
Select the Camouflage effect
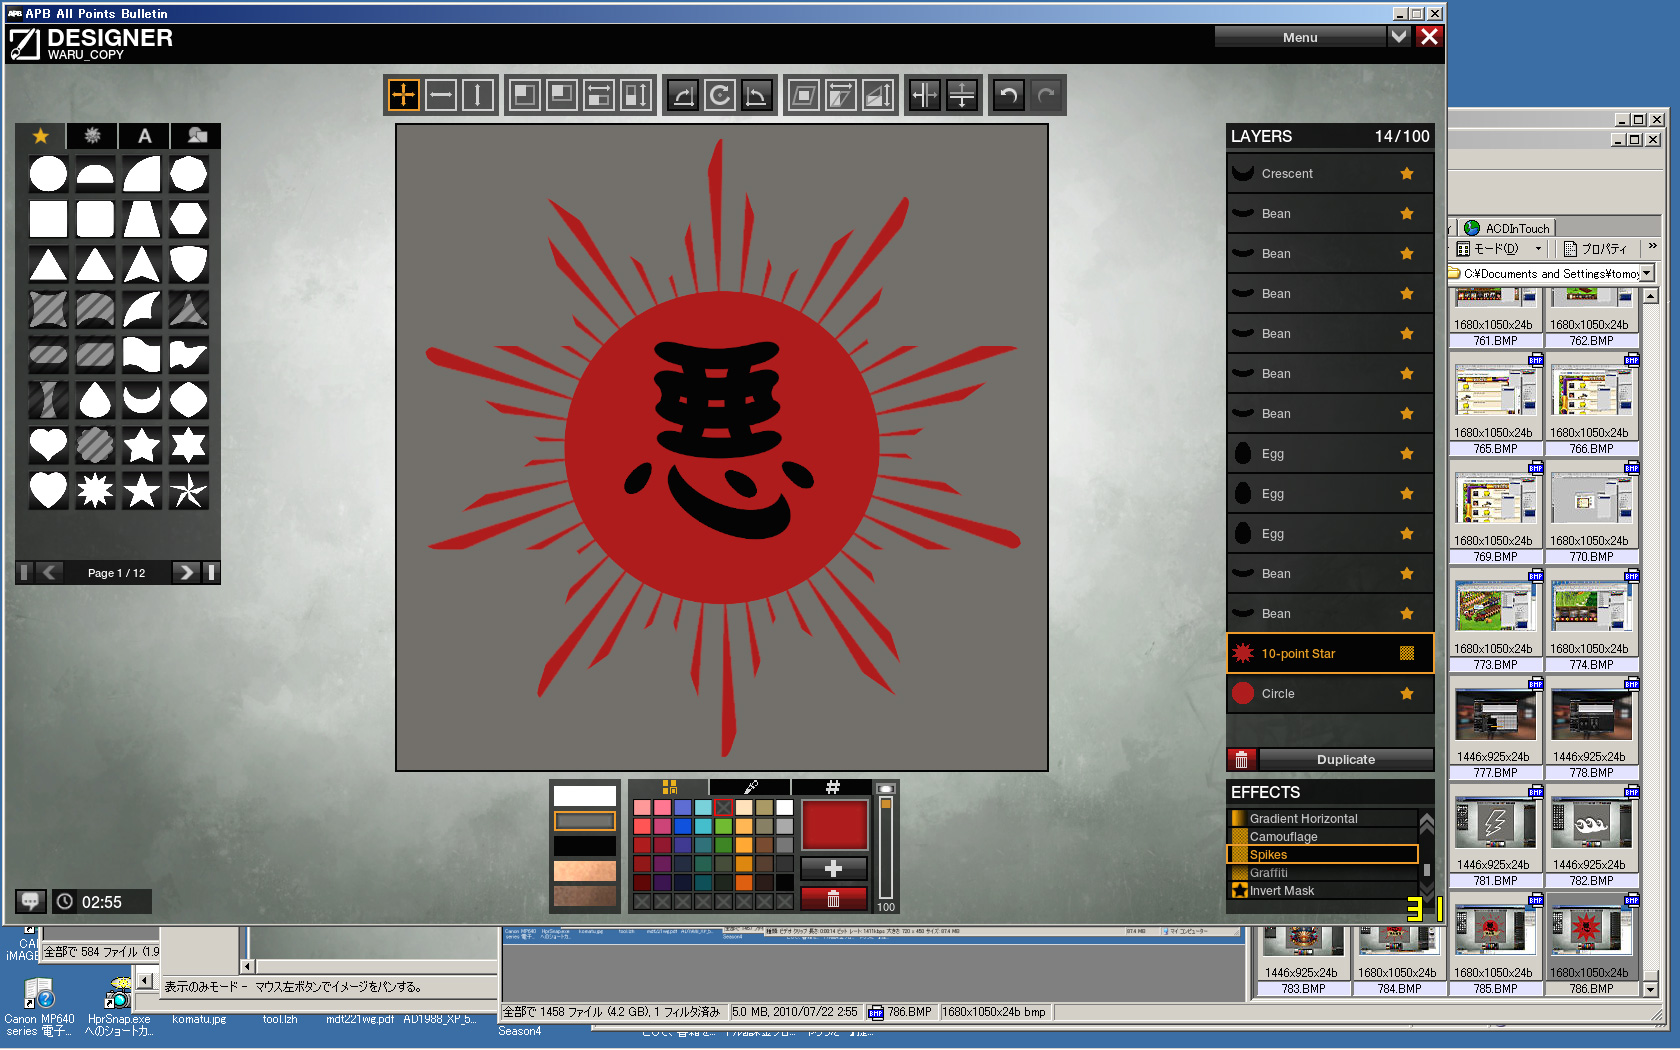click(1283, 837)
